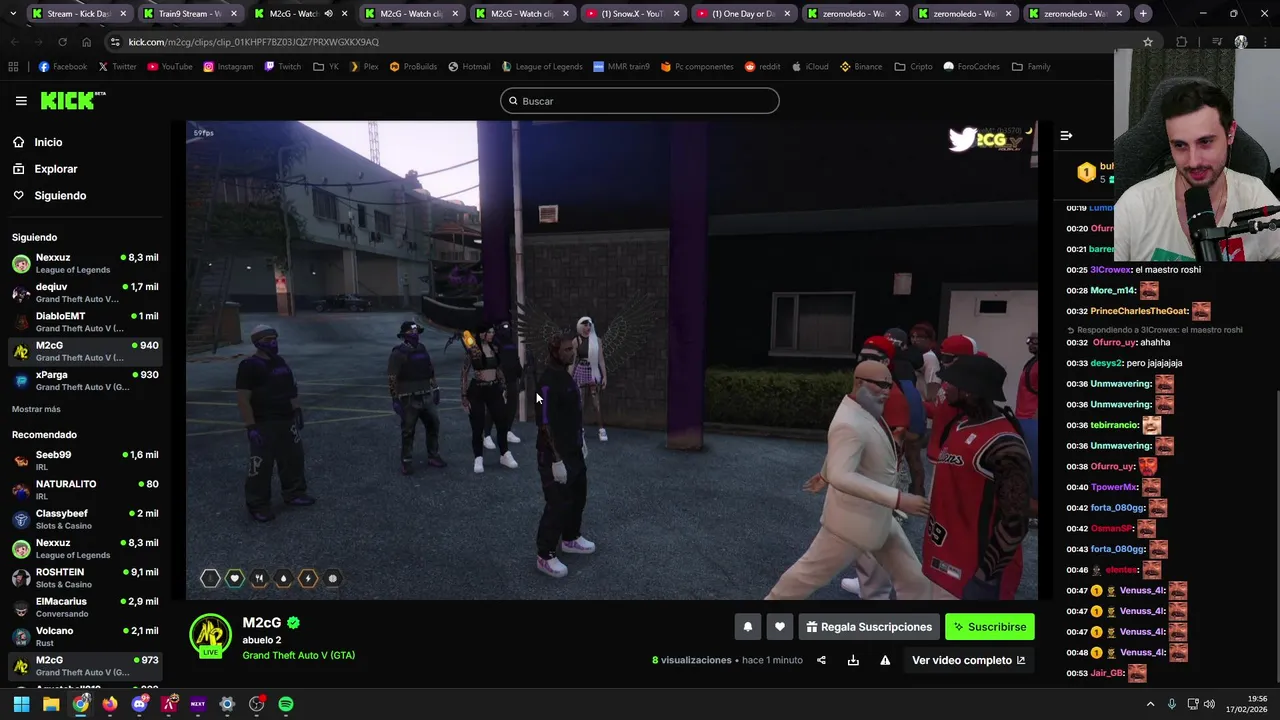The image size is (1280, 720).
Task: Share the clip via share icon
Action: 821,660
